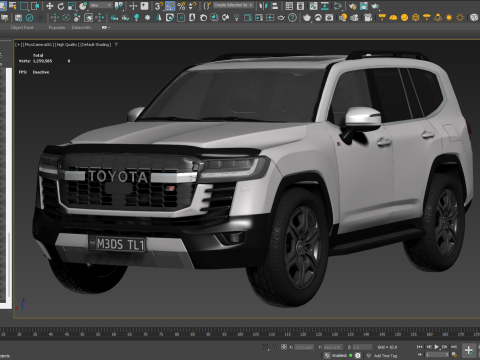Open the PhysCamera viewport label menu

[x=38, y=44]
